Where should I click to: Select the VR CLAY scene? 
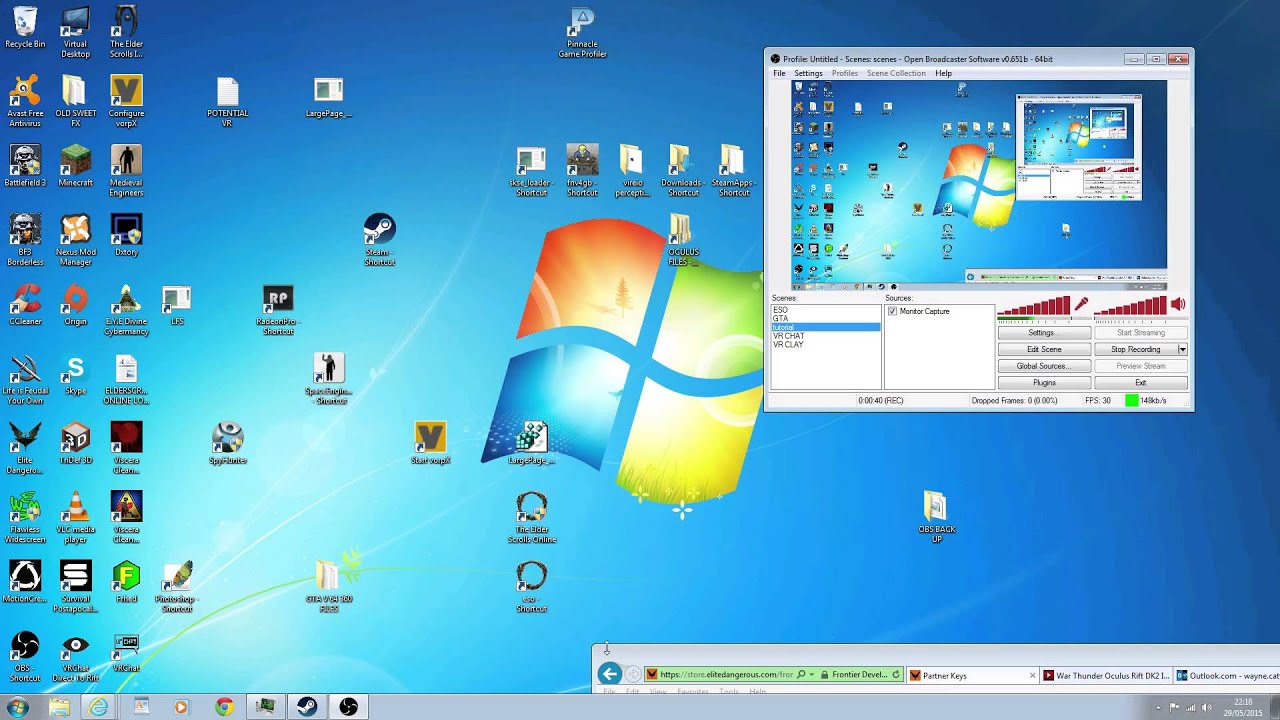pos(788,345)
